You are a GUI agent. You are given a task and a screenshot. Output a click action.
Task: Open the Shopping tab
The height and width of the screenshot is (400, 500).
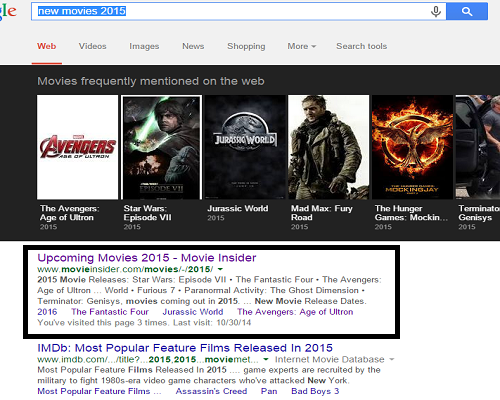246,46
